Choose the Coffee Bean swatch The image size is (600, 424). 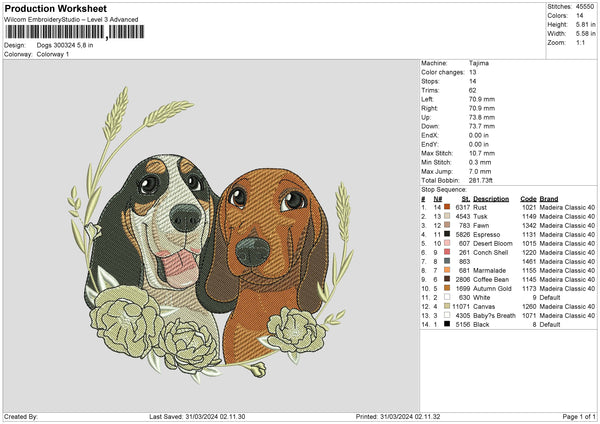pyautogui.click(x=447, y=279)
